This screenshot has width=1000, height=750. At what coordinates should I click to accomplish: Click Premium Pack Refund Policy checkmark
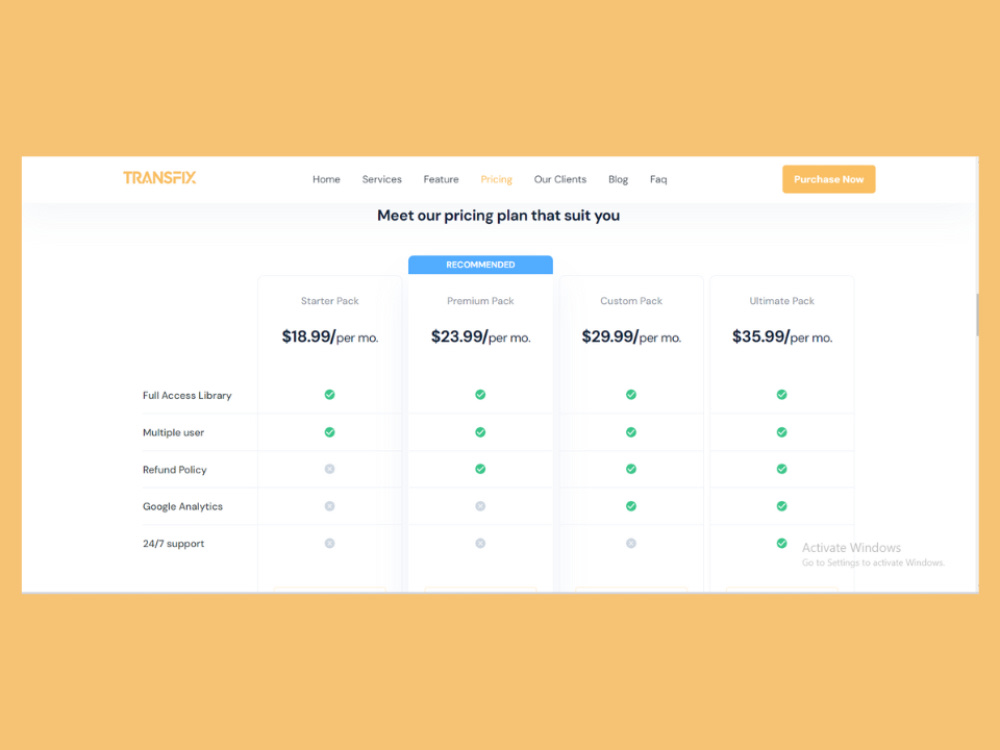[480, 469]
